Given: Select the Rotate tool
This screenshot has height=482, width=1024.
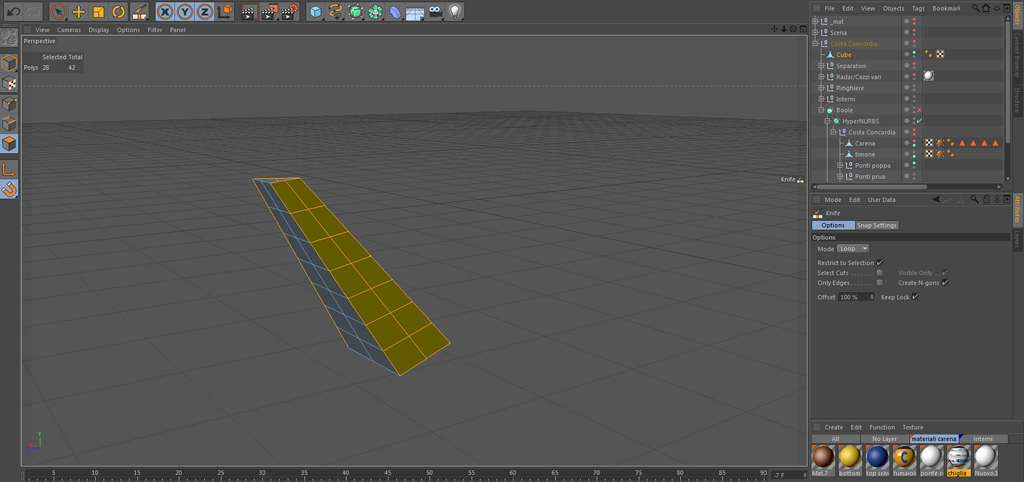Looking at the screenshot, I should click(118, 11).
